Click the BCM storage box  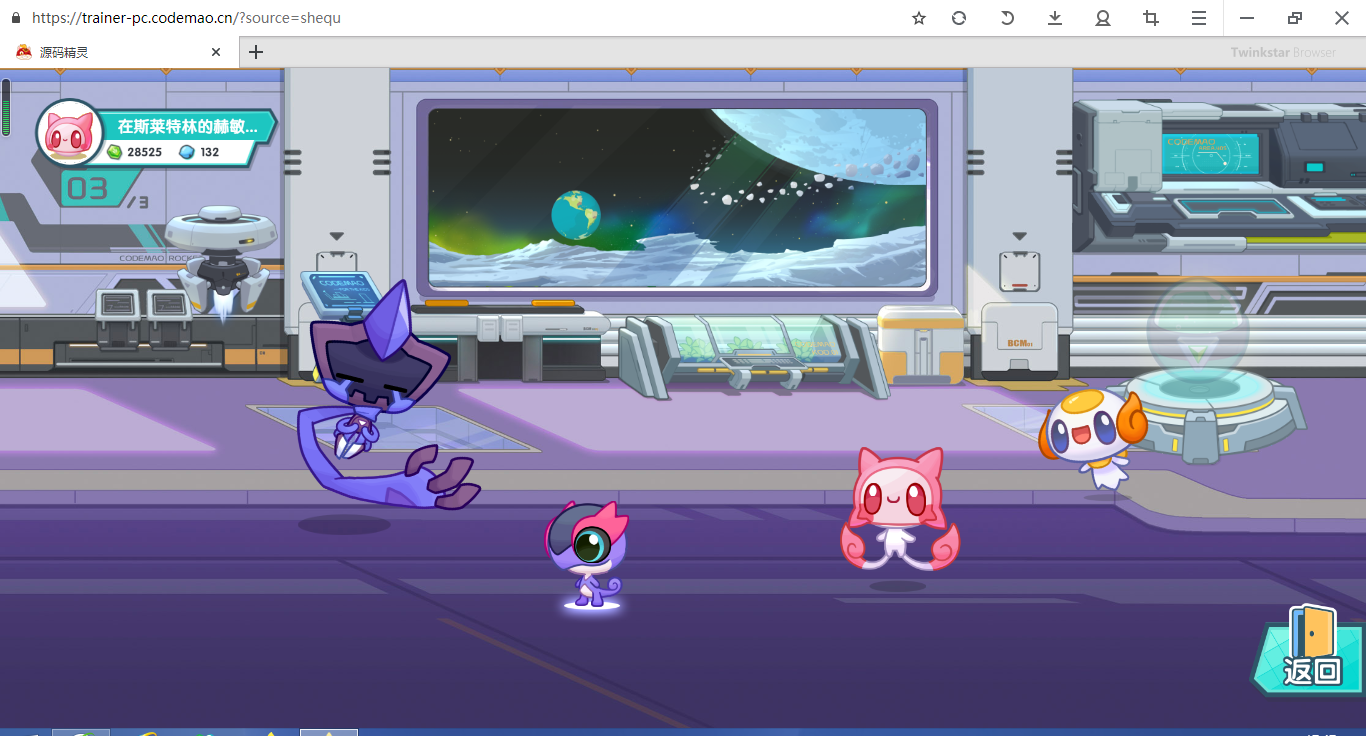[1019, 340]
